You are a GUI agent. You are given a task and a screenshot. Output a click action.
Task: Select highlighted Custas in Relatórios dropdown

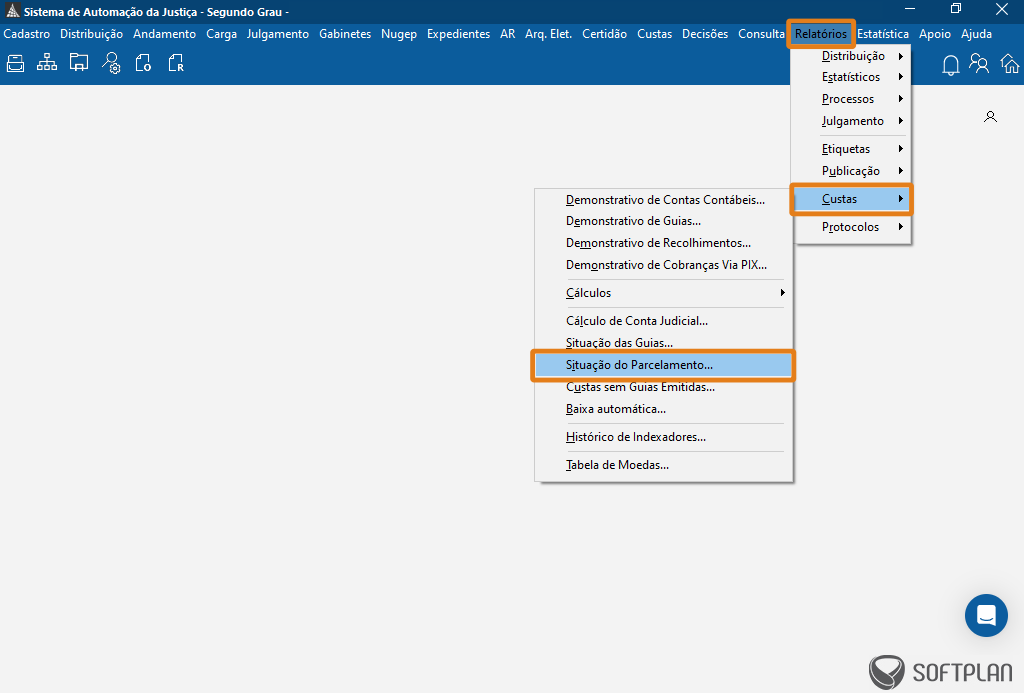point(851,199)
